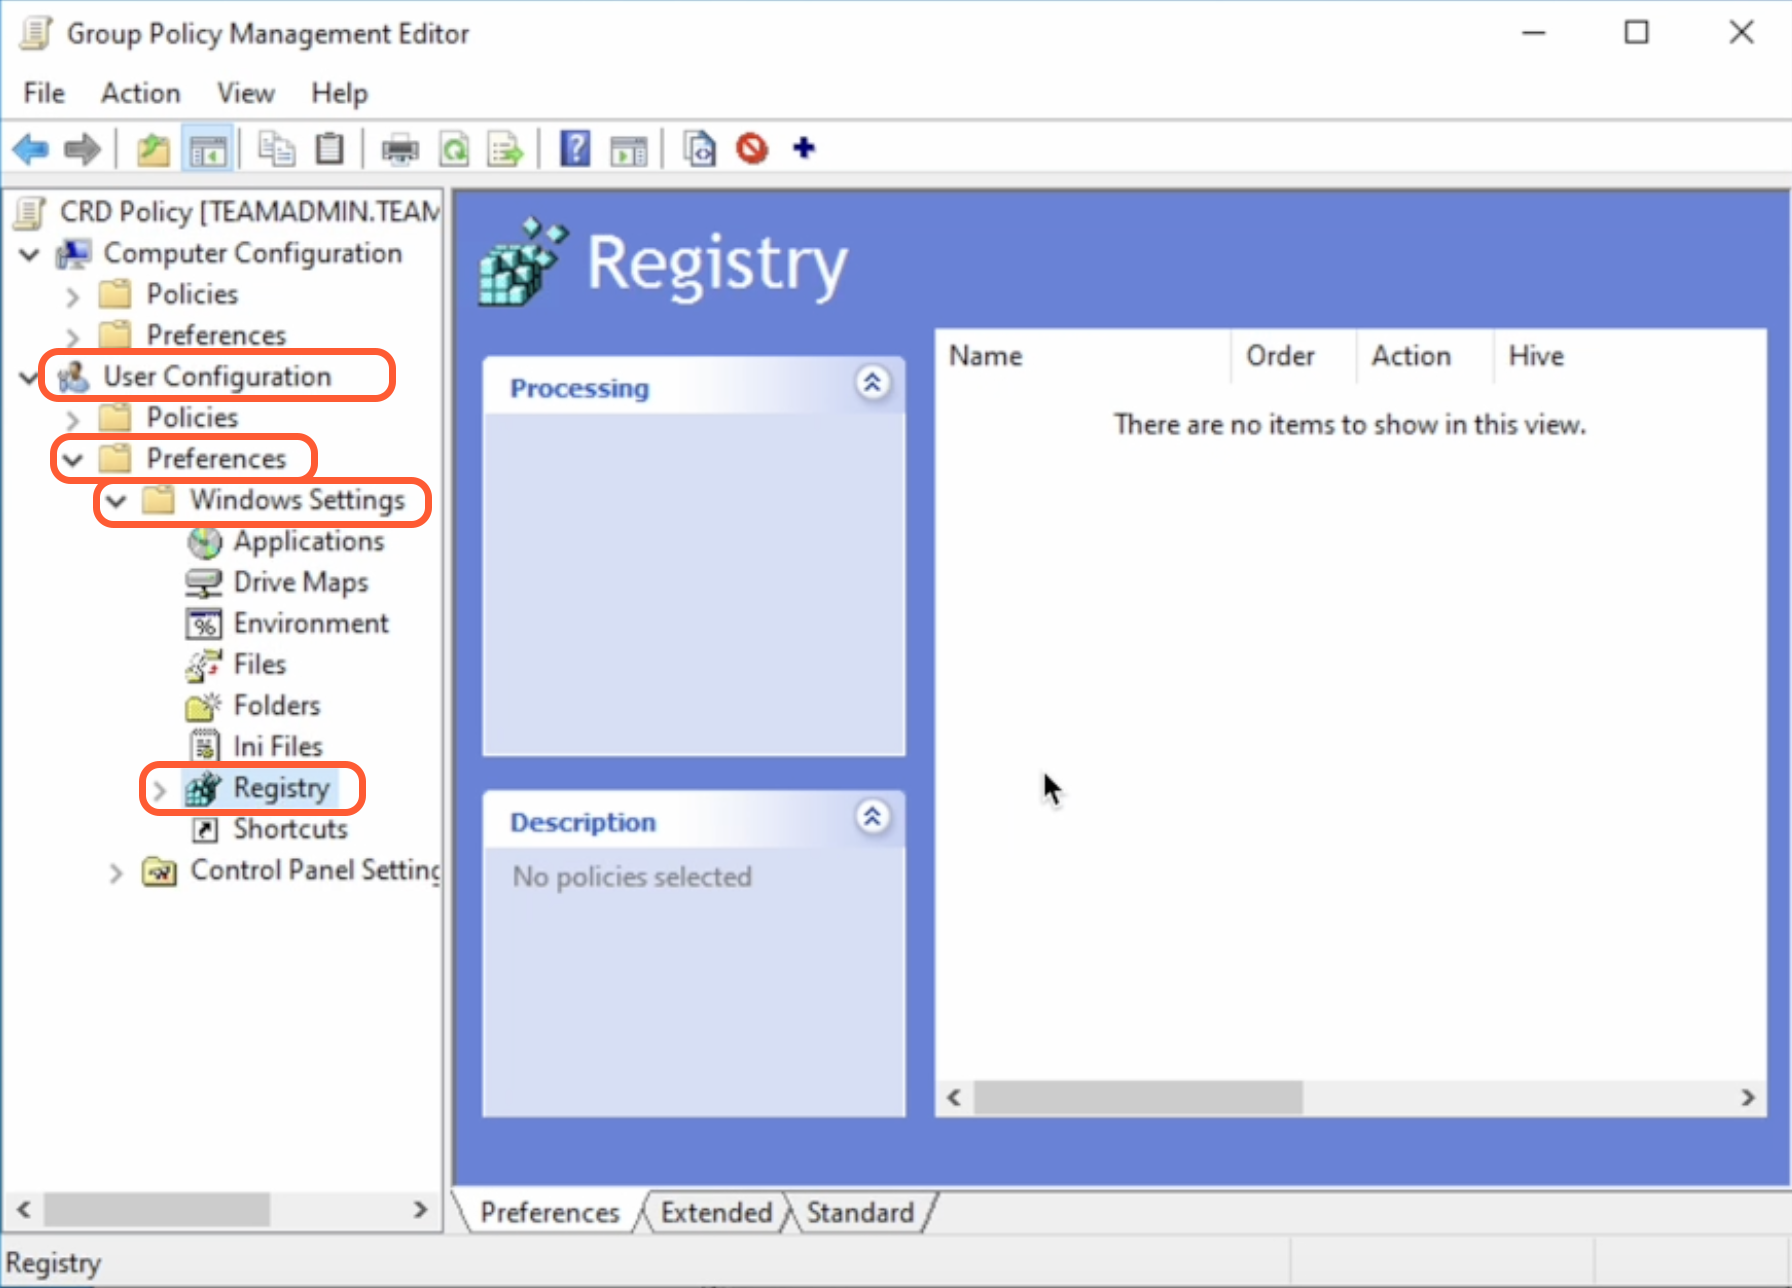Click the Export List toolbar icon
Image resolution: width=1792 pixels, height=1288 pixels.
505,150
